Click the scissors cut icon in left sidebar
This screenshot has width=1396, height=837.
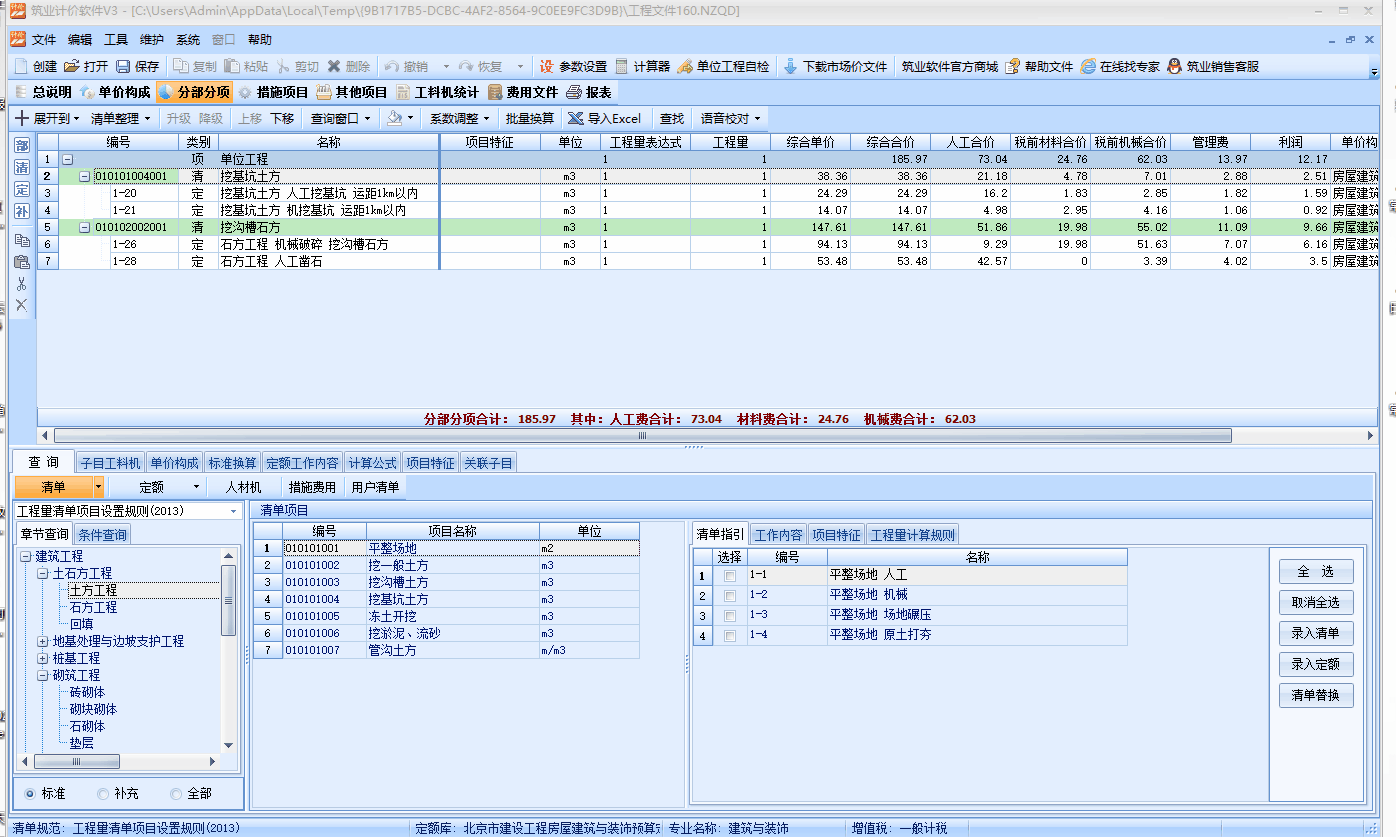[x=21, y=283]
